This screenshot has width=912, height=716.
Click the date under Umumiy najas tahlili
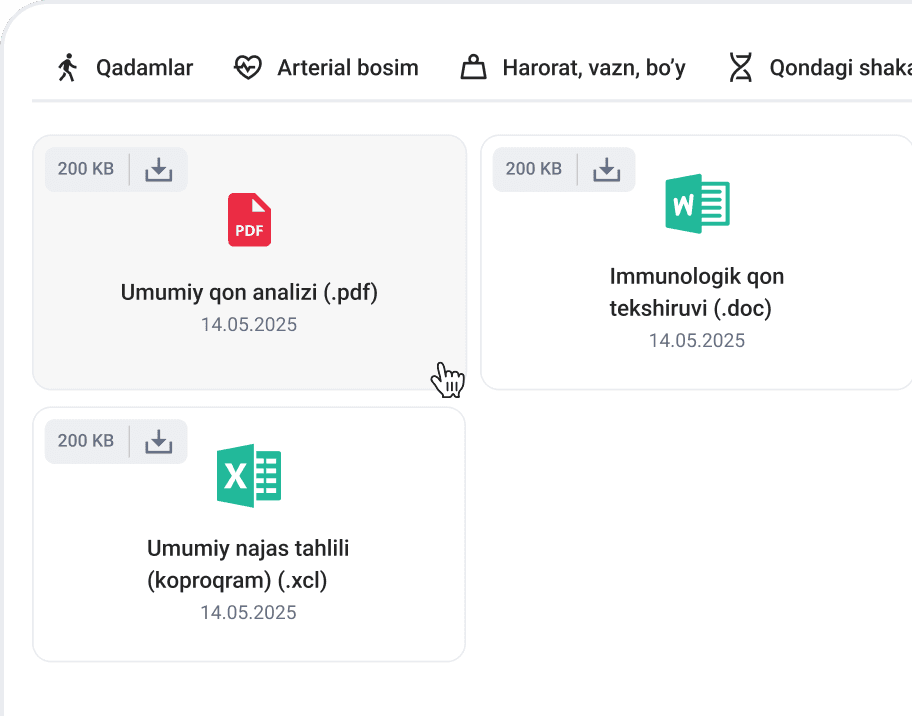tap(248, 613)
